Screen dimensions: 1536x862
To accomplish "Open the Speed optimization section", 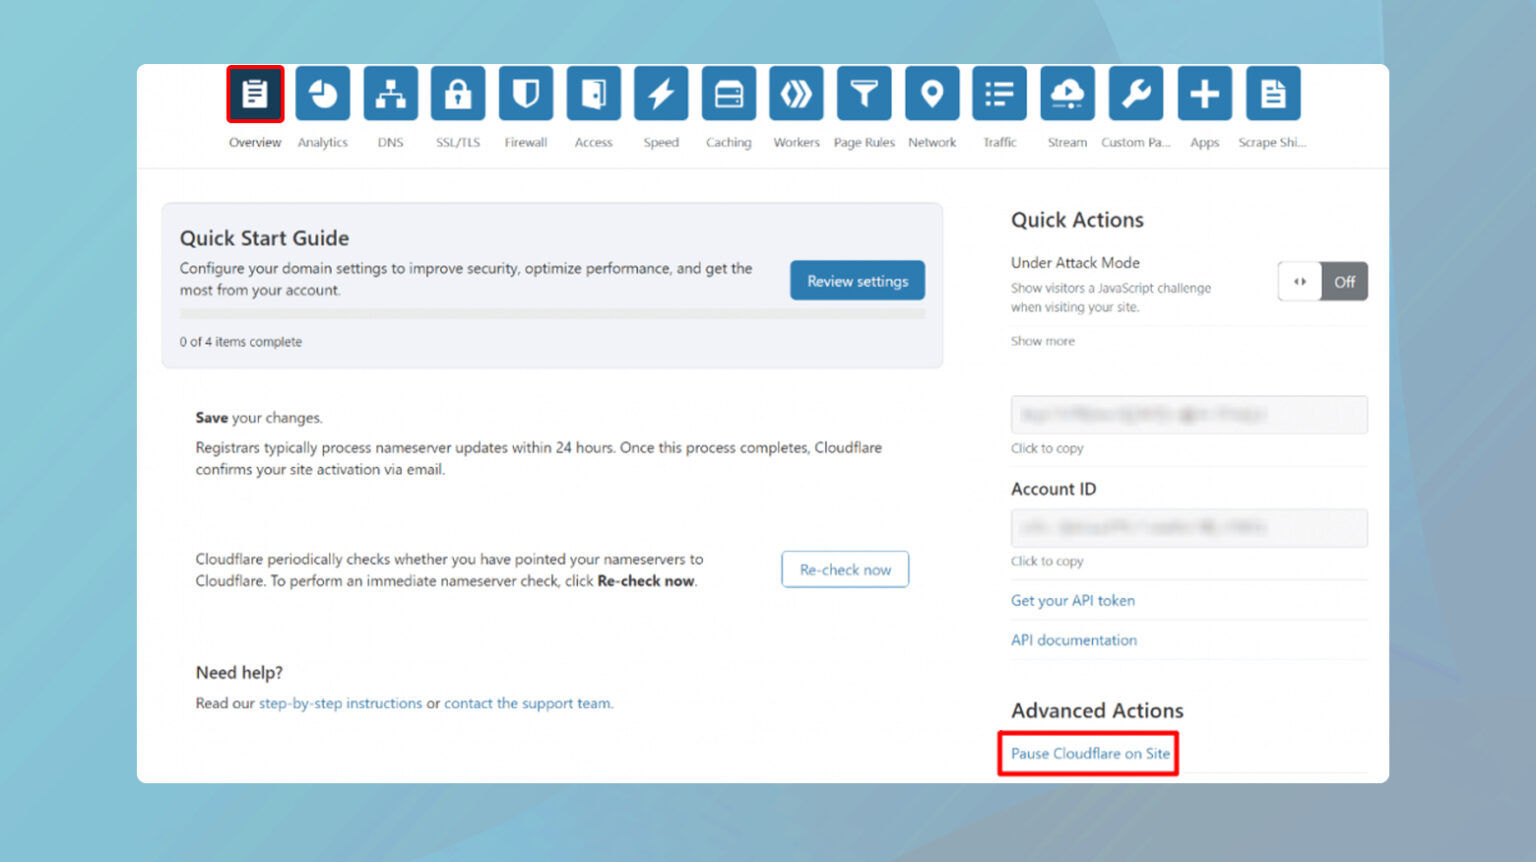I will click(x=661, y=93).
